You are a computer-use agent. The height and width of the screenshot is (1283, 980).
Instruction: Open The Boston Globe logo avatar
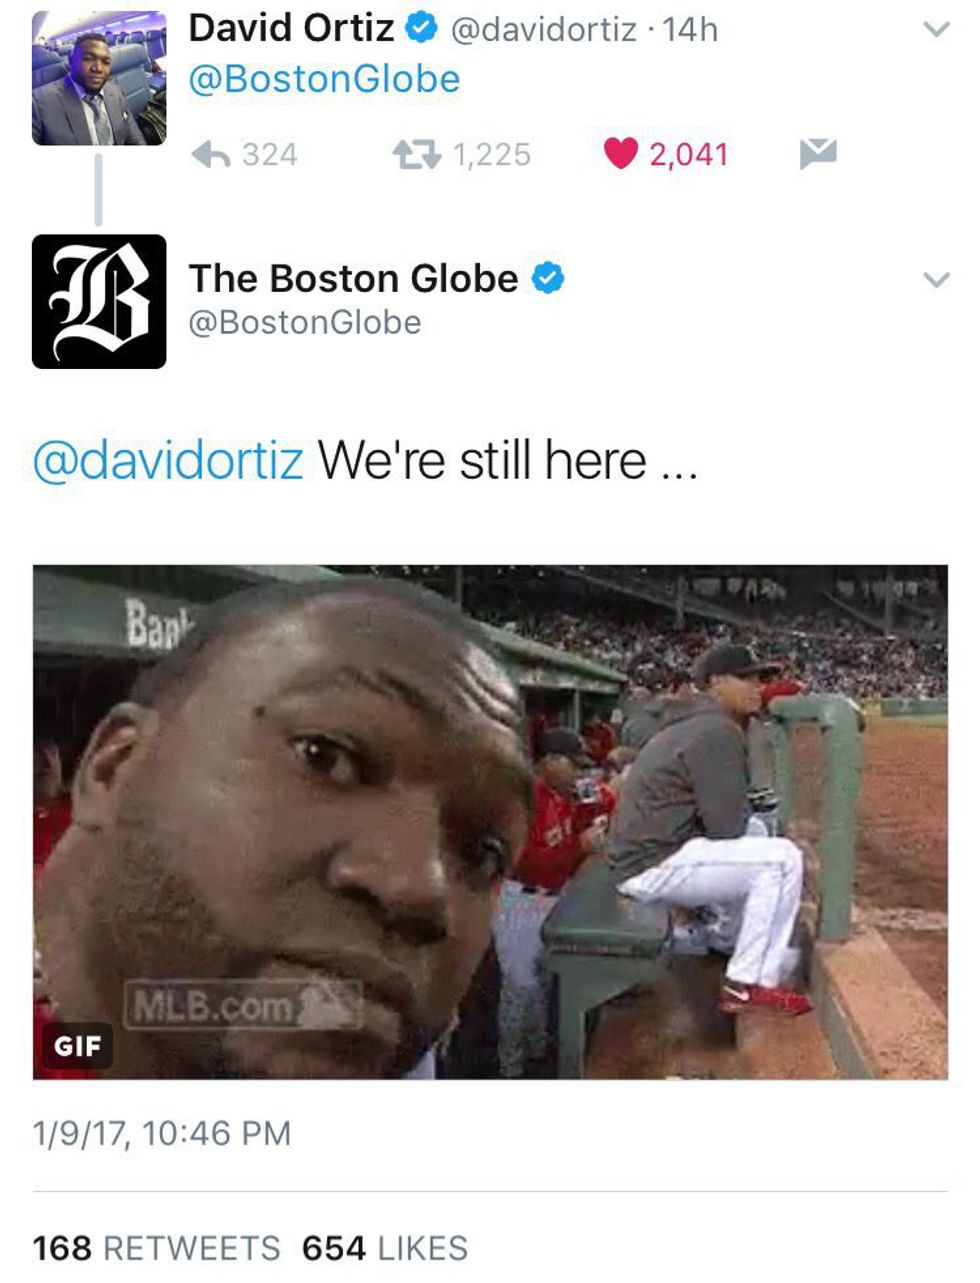[x=99, y=301]
